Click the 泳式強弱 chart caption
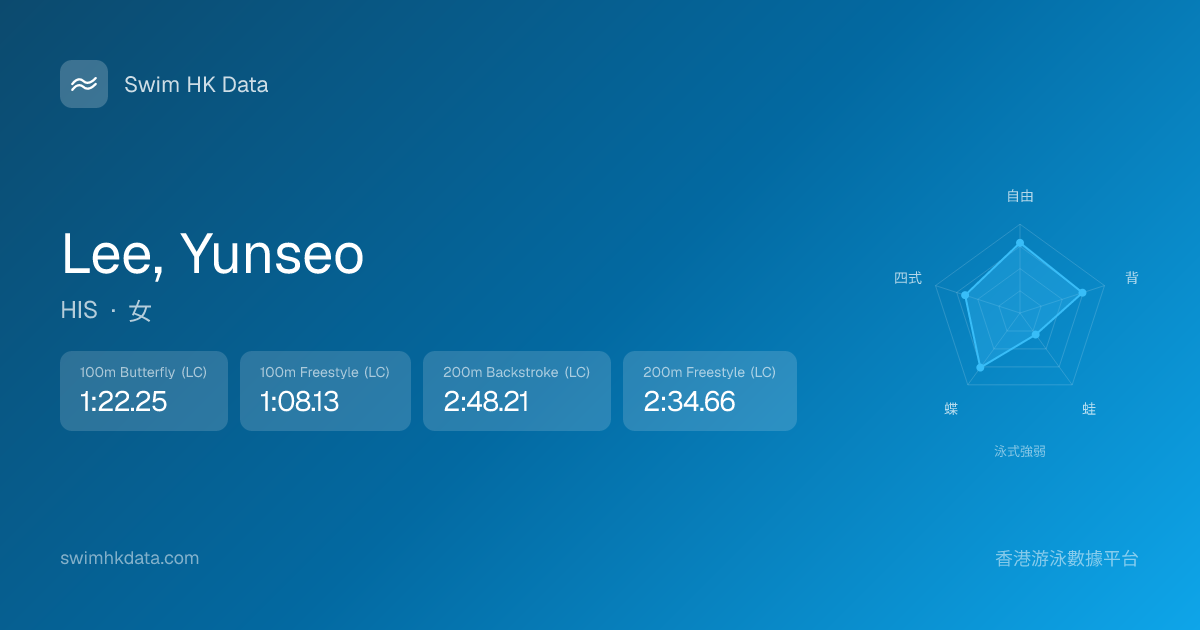 [x=1020, y=451]
